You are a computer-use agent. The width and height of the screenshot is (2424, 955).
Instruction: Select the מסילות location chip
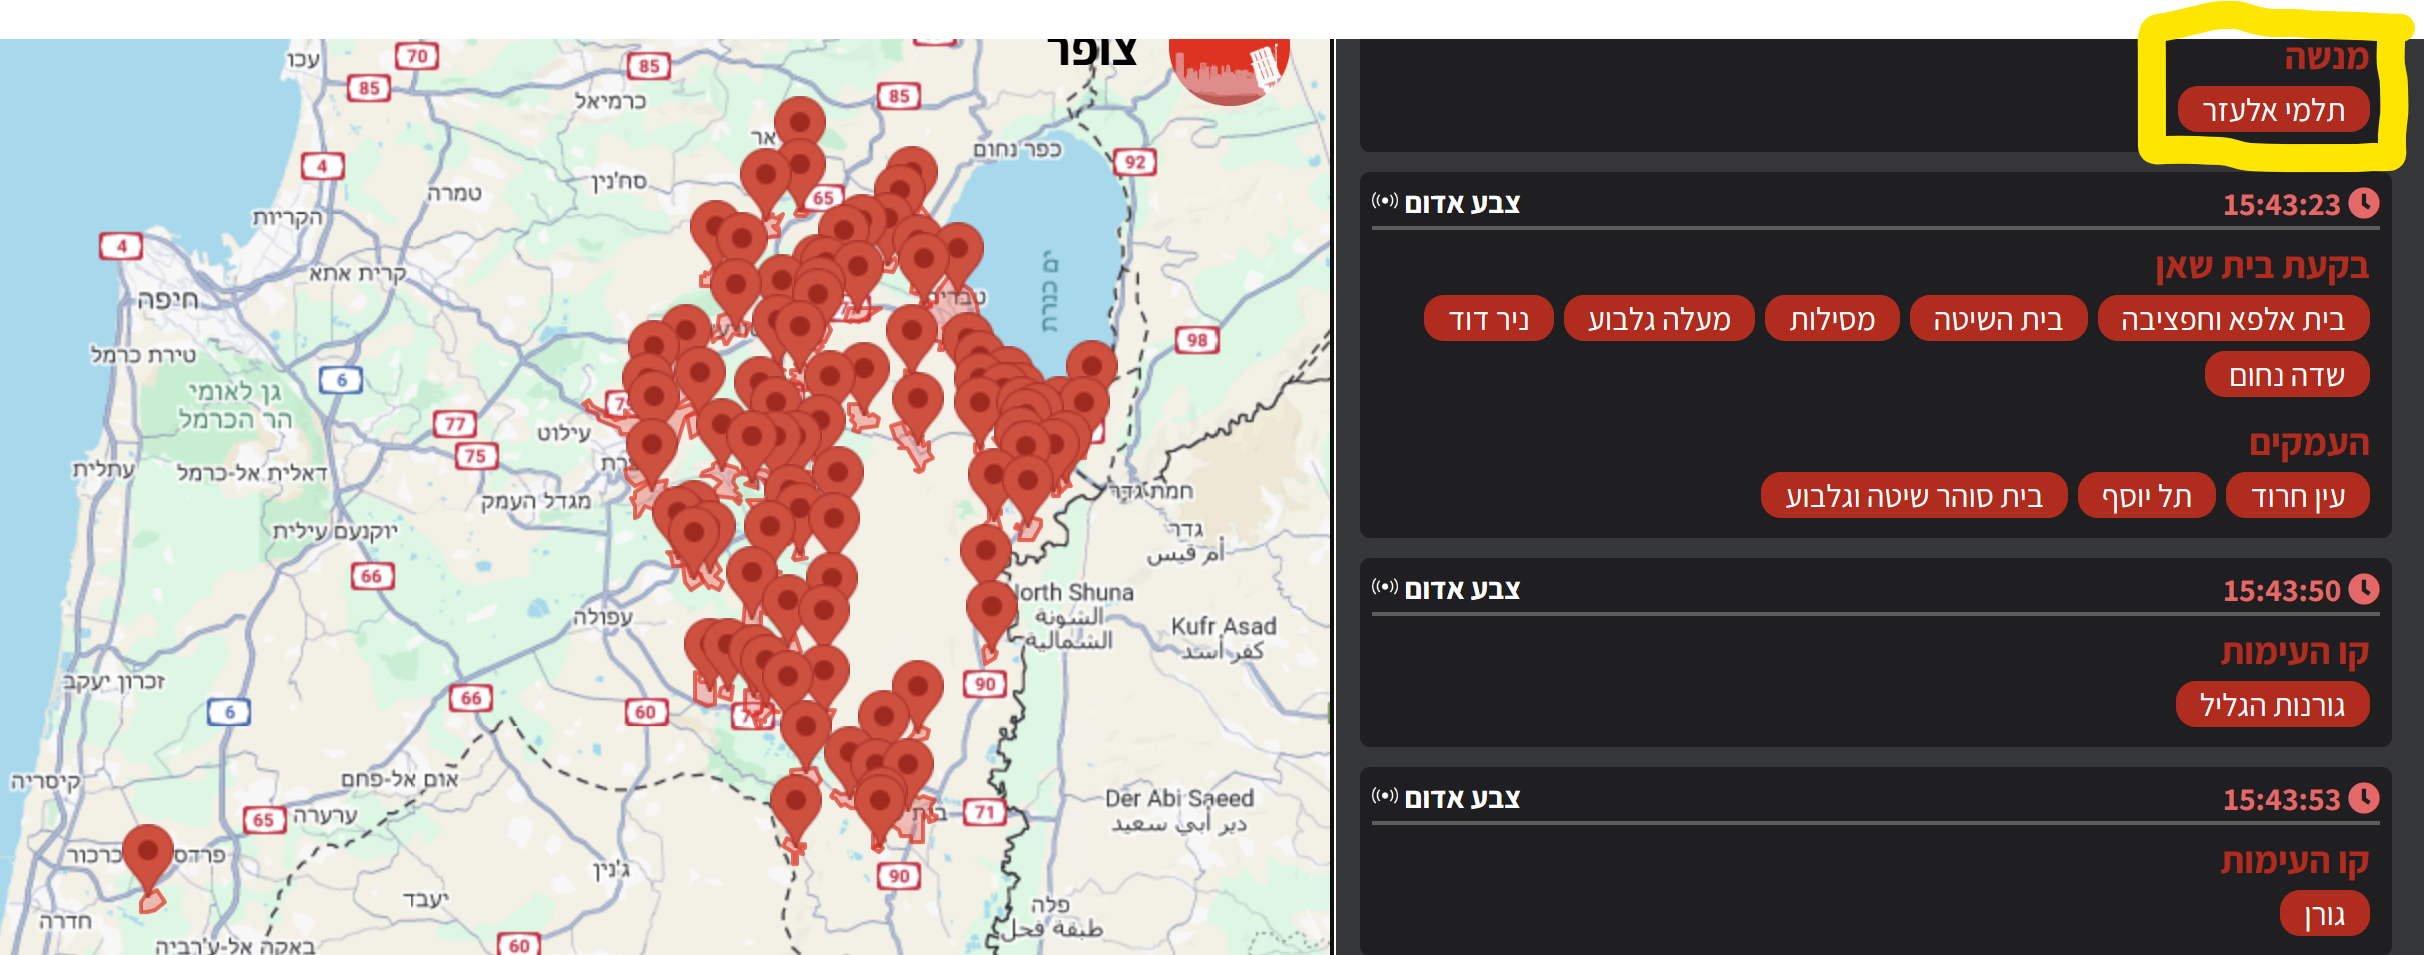(x=1832, y=319)
